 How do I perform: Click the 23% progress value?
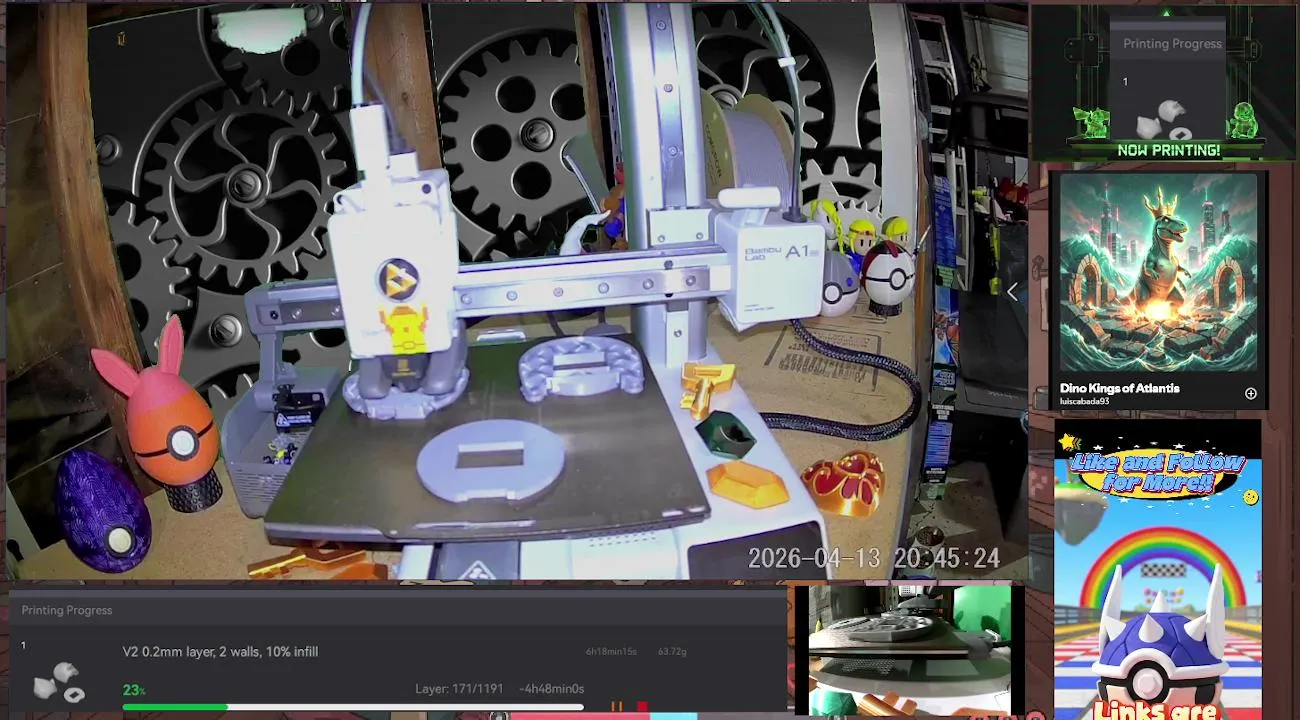(x=134, y=690)
